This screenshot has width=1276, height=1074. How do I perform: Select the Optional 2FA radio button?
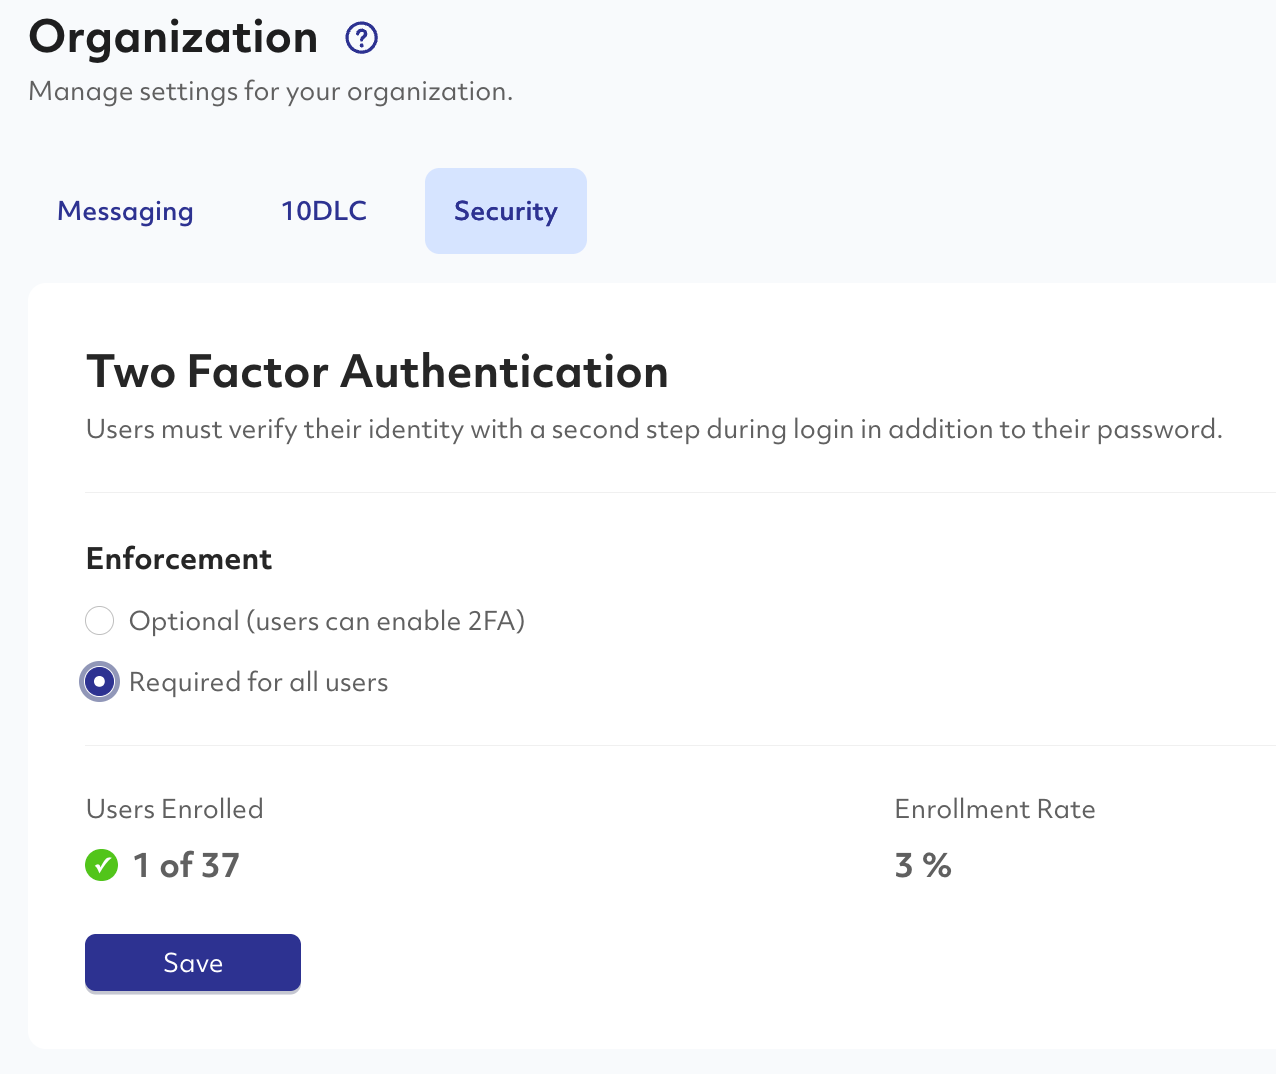pos(100,621)
